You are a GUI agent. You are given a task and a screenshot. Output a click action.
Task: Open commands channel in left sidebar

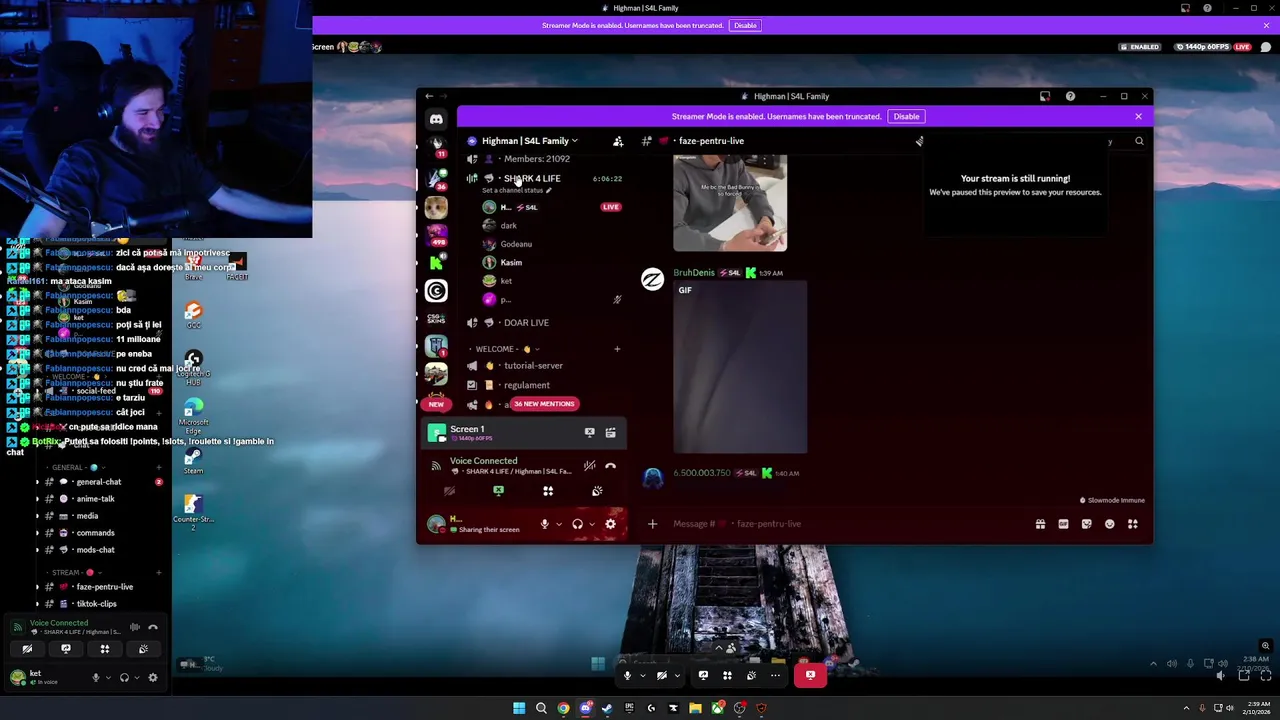tap(96, 533)
